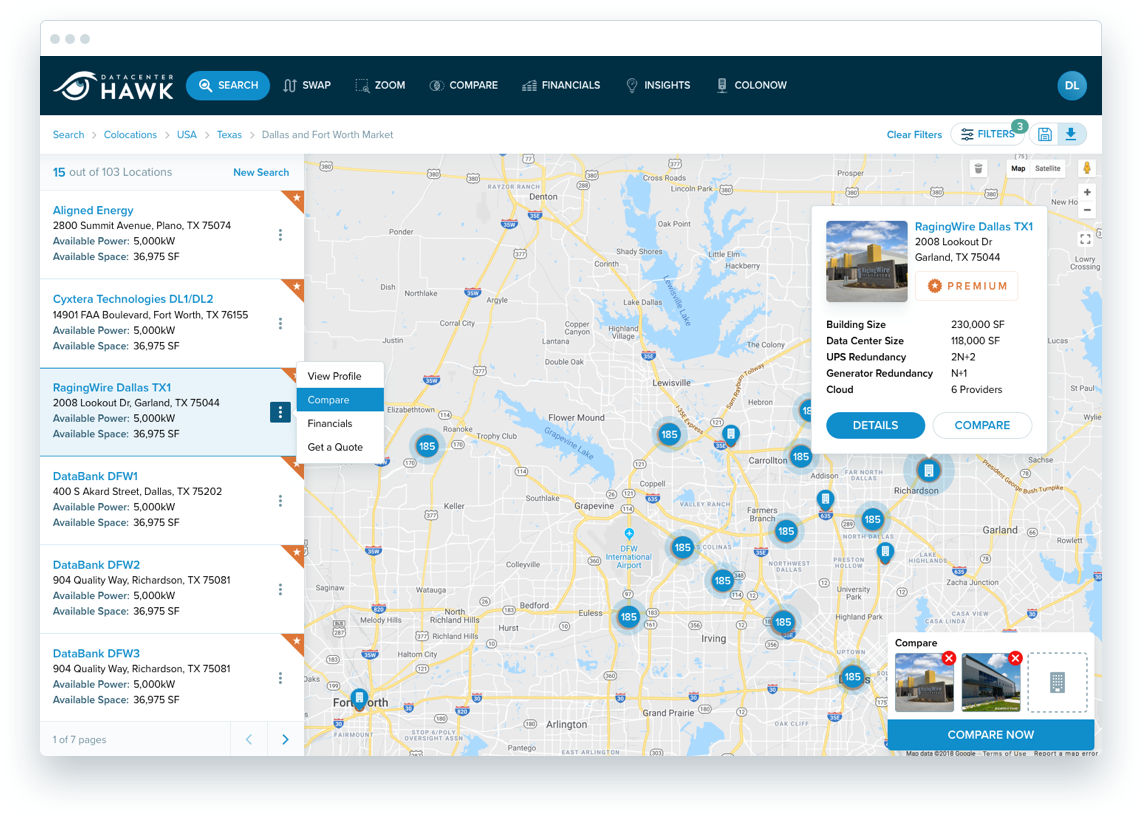Choose View Profile from the context menu
The width and height of the screenshot is (1142, 816).
click(340, 376)
